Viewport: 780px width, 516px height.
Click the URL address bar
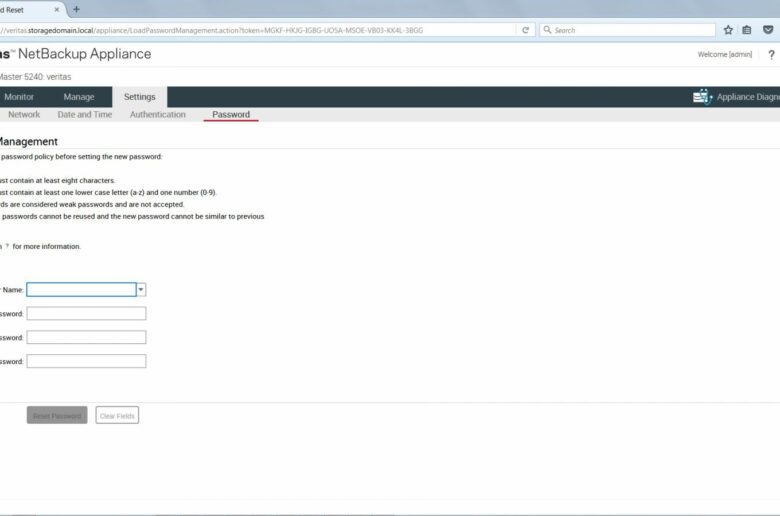tap(258, 30)
